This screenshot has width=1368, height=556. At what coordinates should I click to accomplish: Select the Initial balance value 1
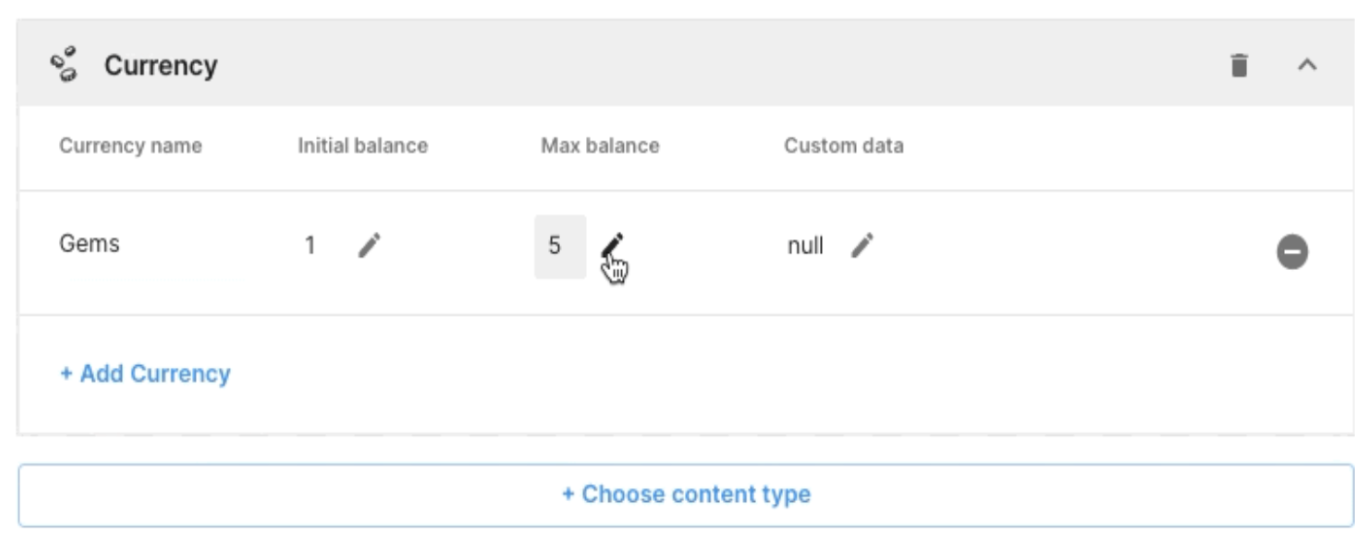click(310, 246)
